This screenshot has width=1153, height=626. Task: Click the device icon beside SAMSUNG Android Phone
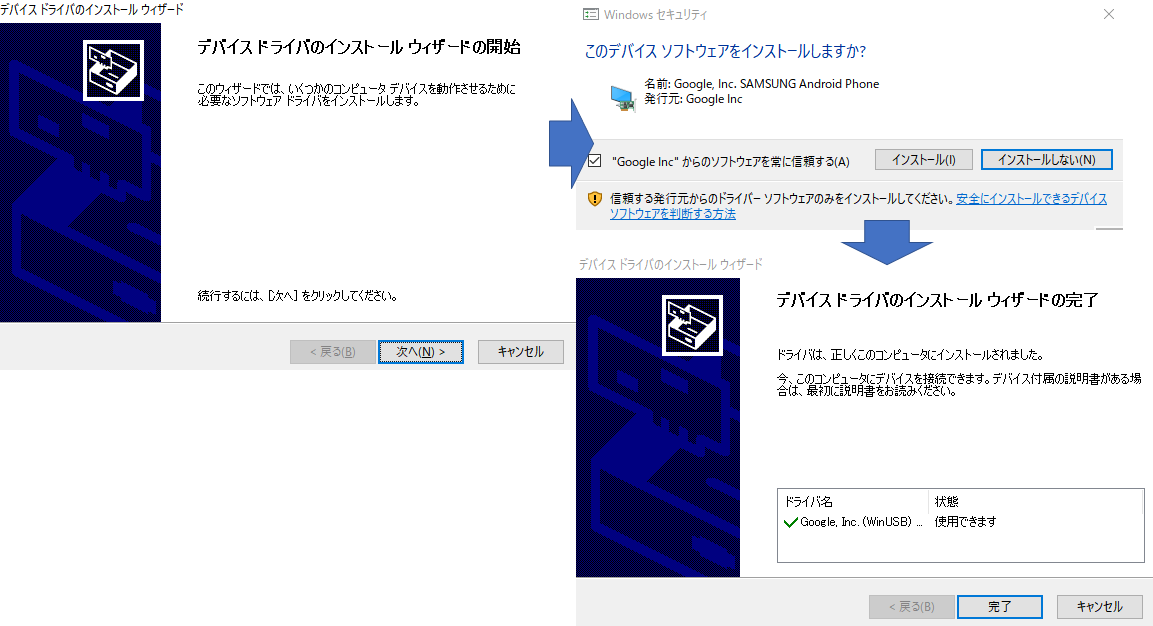623,98
